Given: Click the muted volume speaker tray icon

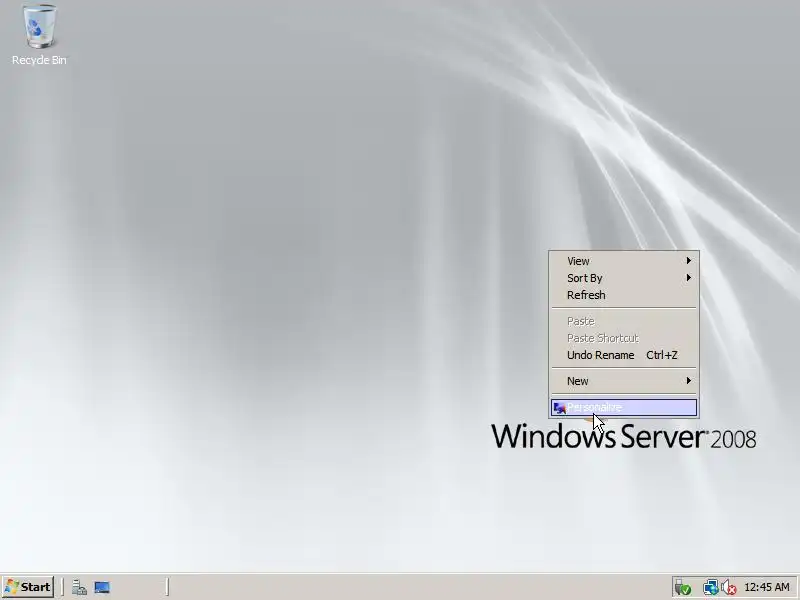Looking at the screenshot, I should (729, 588).
